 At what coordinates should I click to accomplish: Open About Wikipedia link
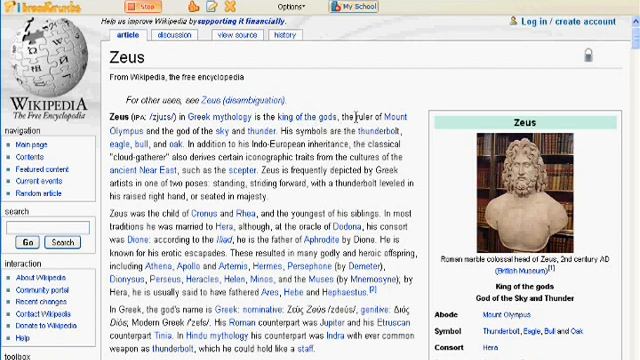click(x=40, y=278)
